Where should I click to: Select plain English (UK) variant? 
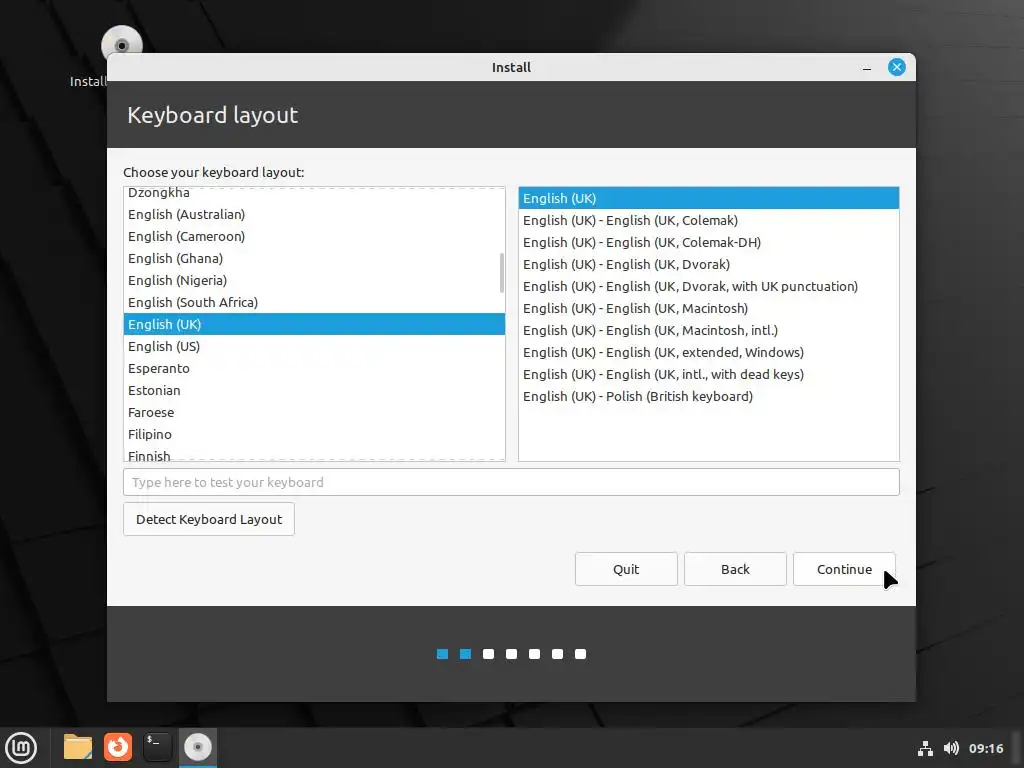(709, 198)
